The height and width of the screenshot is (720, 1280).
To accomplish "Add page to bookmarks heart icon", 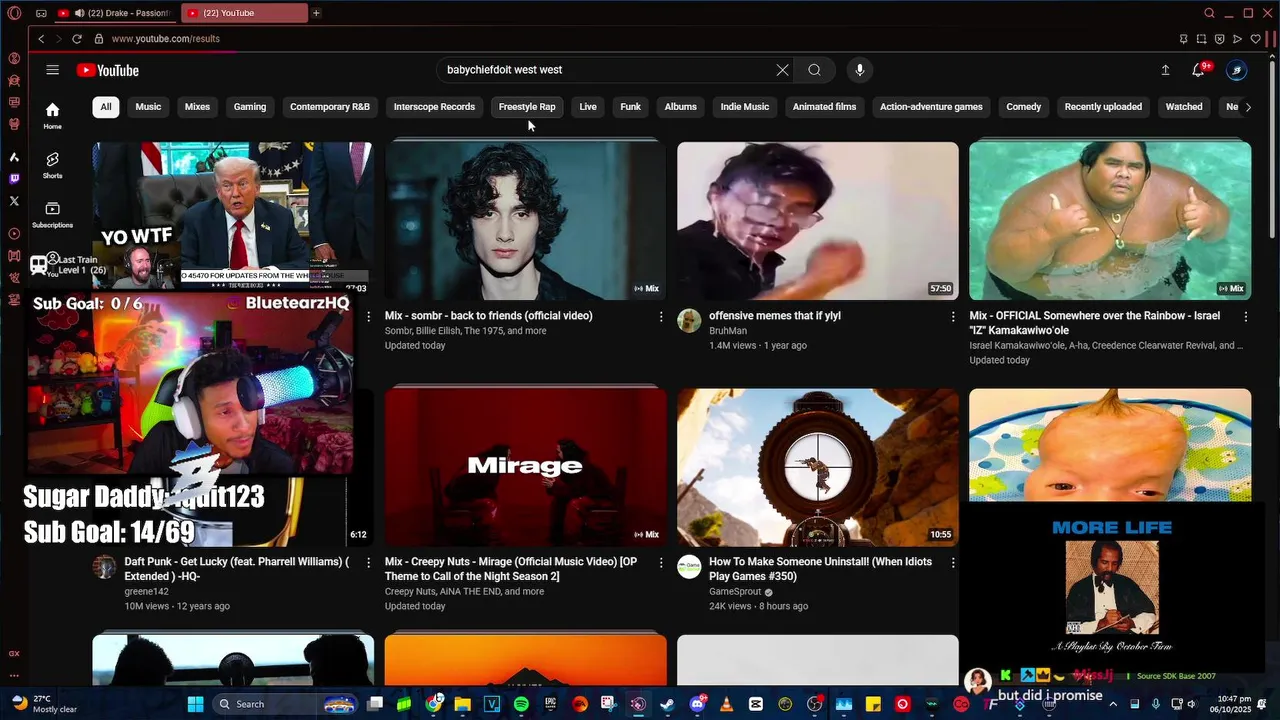I will 1255,39.
